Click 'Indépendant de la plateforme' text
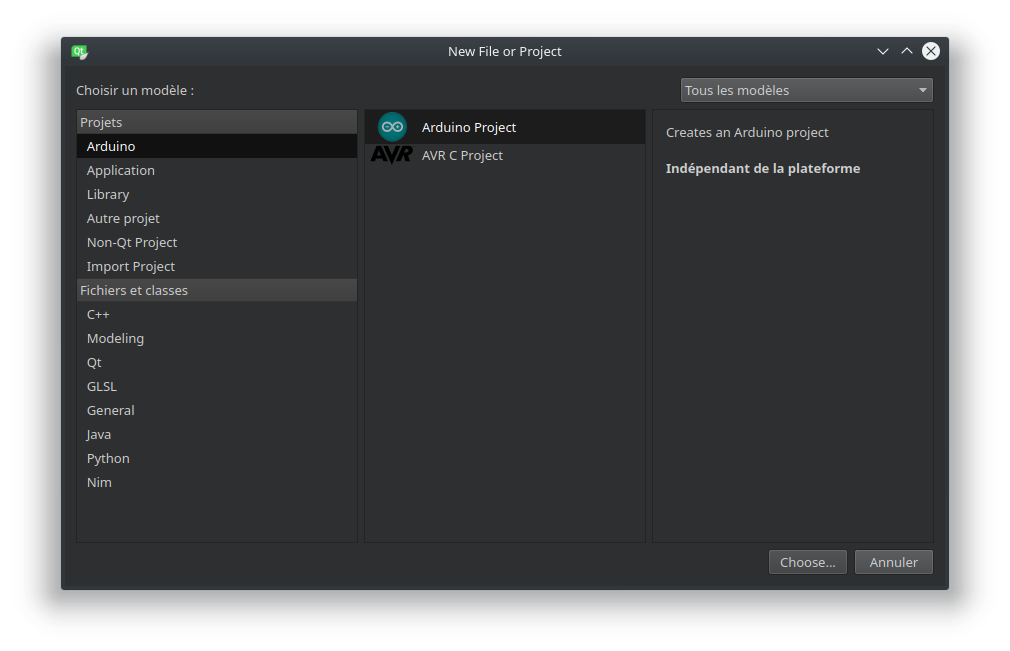The width and height of the screenshot is (1010, 651). pos(763,169)
